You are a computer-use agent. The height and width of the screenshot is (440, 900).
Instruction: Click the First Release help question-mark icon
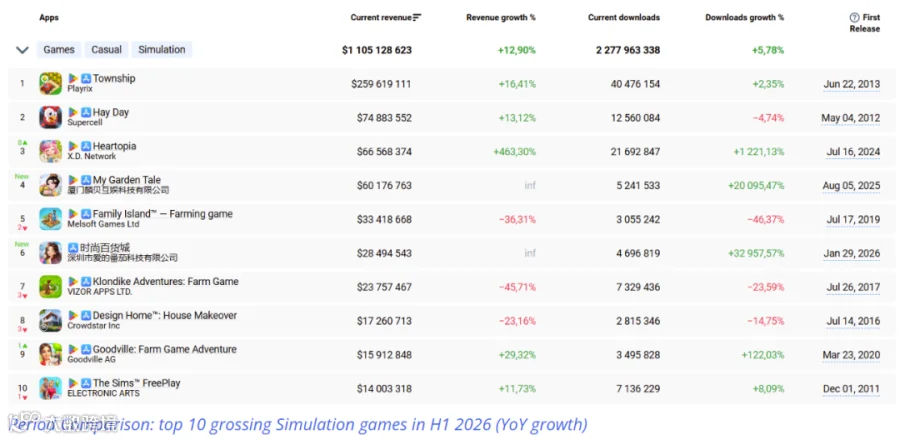point(854,18)
